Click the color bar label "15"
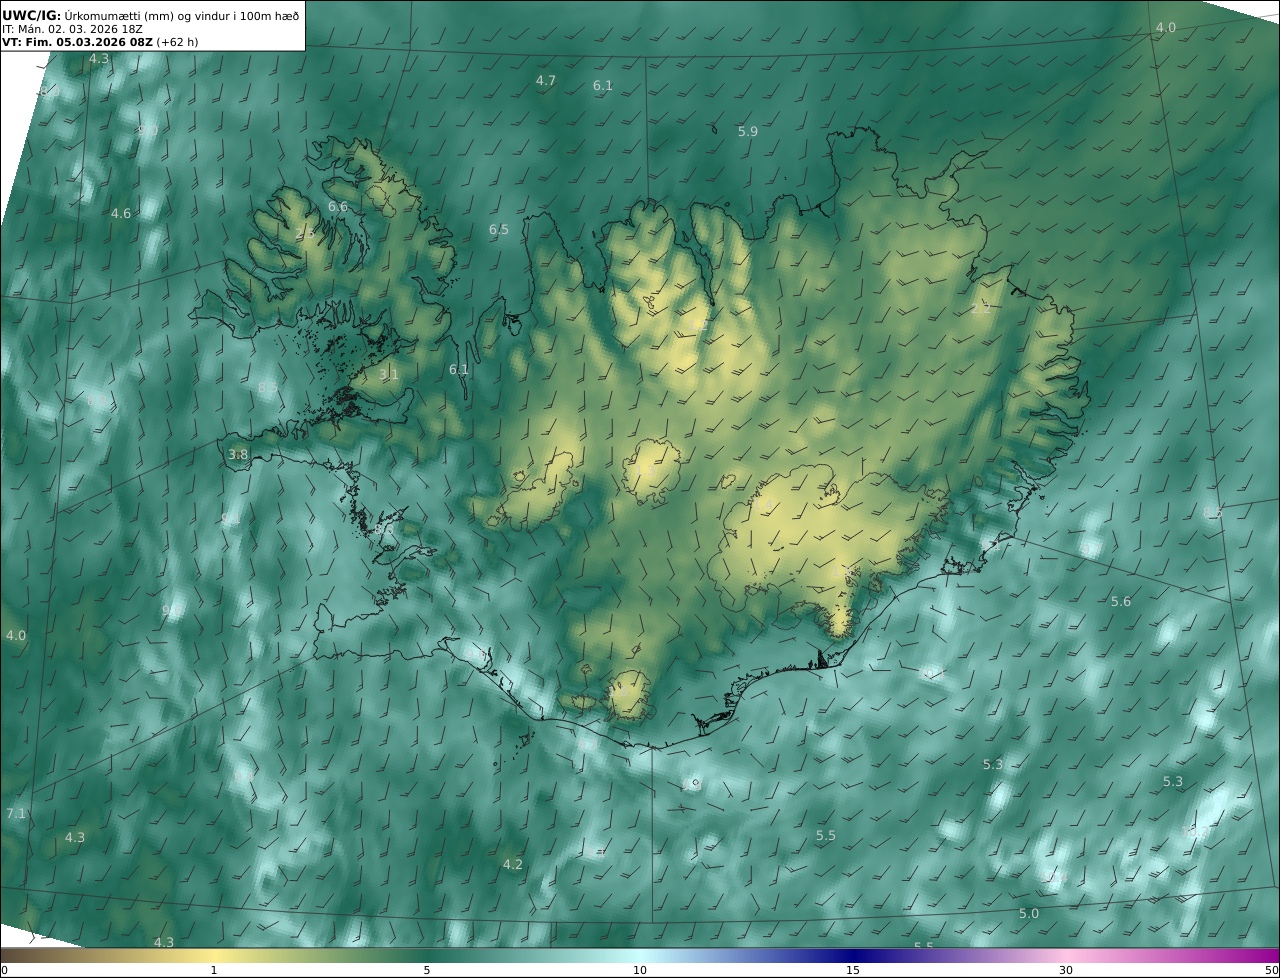Screen dimensions: 1280x978 [x=853, y=970]
